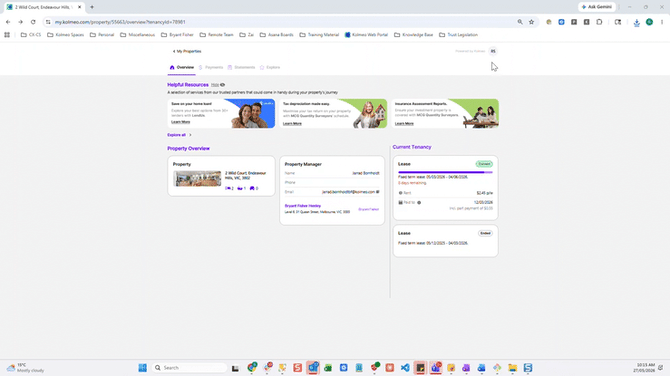670x376 pixels.
Task: Click the bathrooms icon on Property card
Action: (x=241, y=188)
